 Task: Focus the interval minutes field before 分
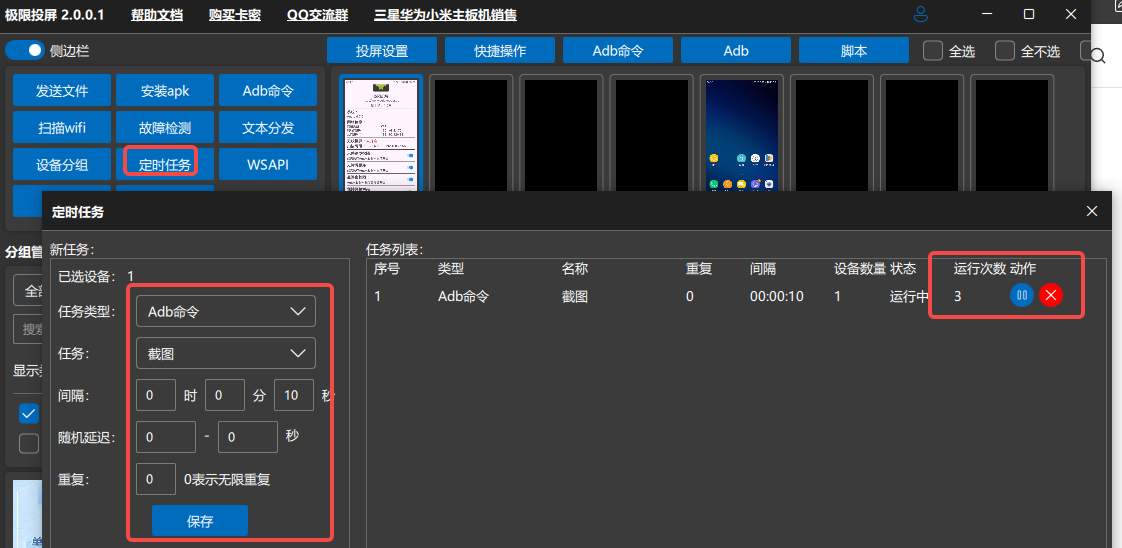tap(225, 395)
